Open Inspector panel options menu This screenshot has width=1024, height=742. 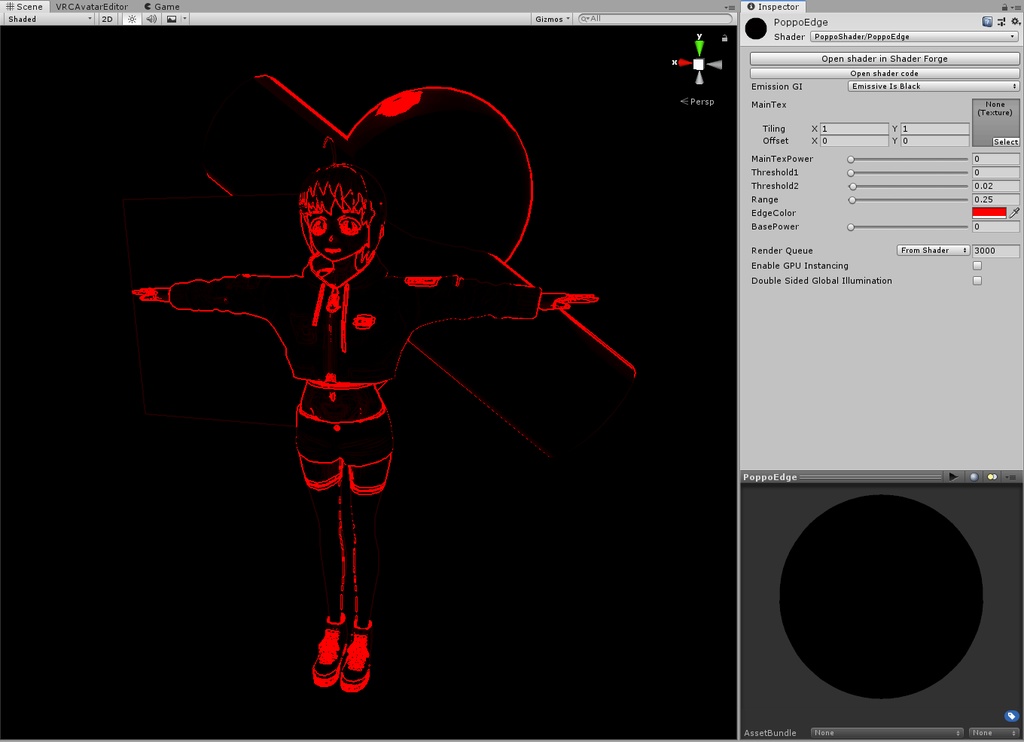click(x=1016, y=7)
